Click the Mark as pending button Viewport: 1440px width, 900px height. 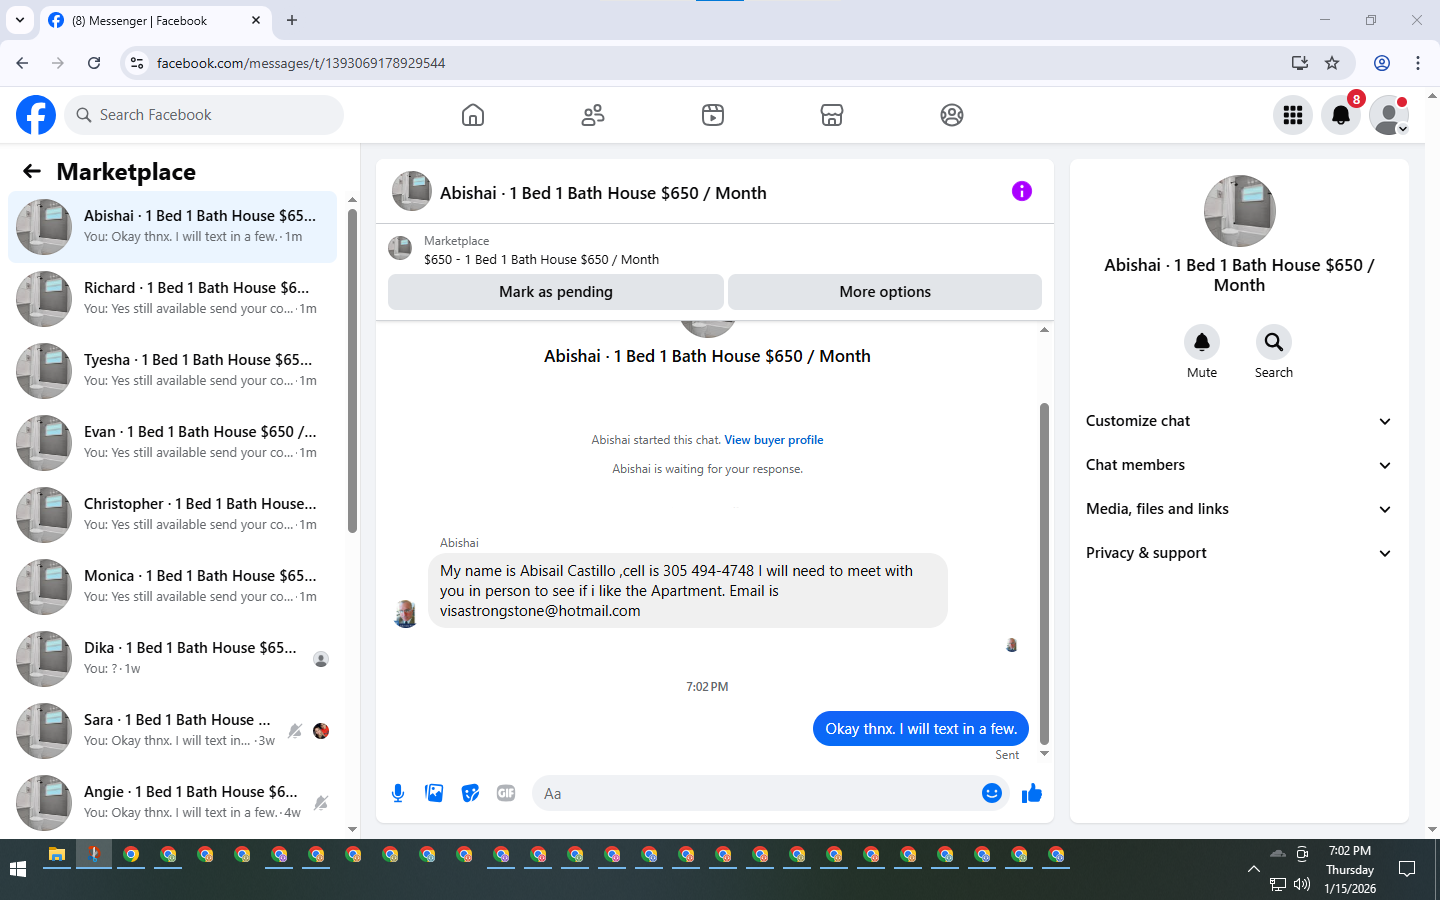(x=556, y=292)
